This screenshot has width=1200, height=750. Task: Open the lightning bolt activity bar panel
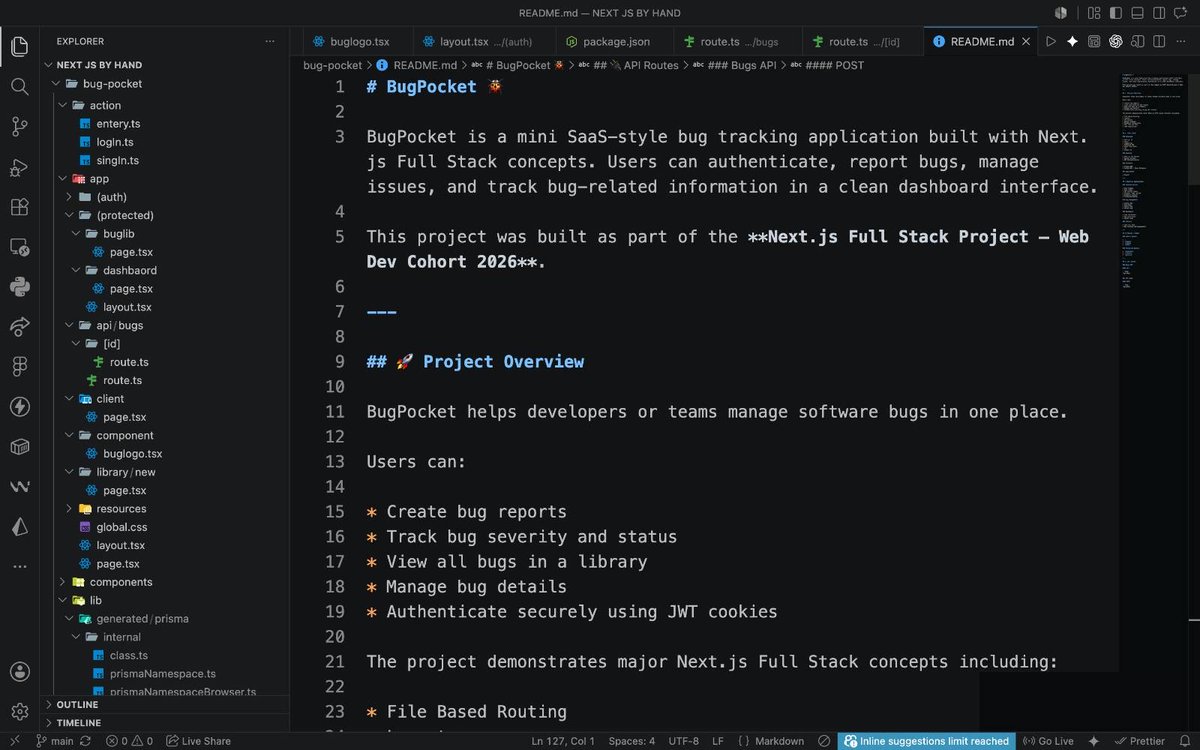pyautogui.click(x=19, y=407)
